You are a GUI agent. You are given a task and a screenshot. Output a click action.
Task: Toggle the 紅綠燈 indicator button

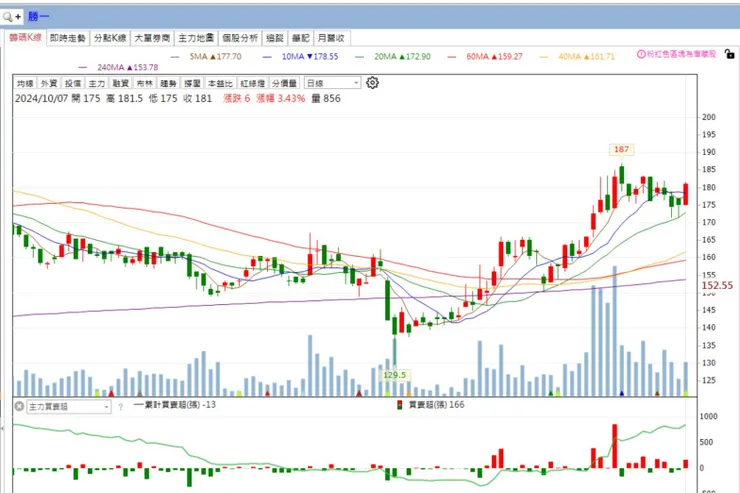coord(252,84)
